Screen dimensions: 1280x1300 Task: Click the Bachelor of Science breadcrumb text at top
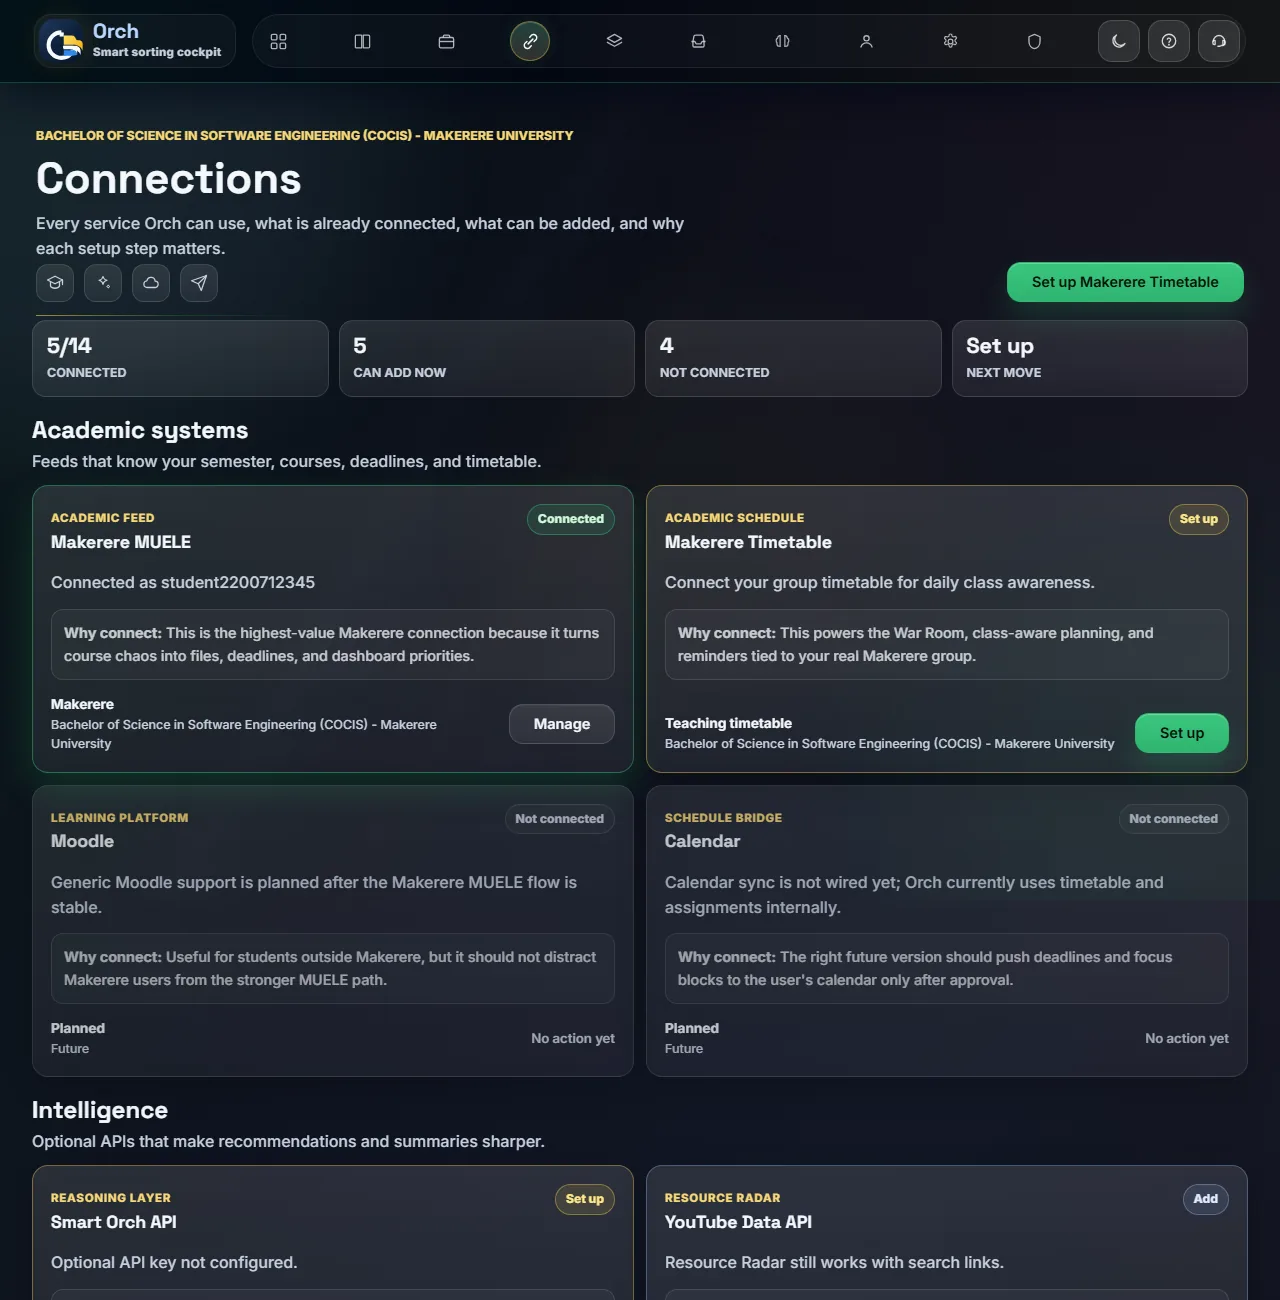pyautogui.click(x=304, y=135)
